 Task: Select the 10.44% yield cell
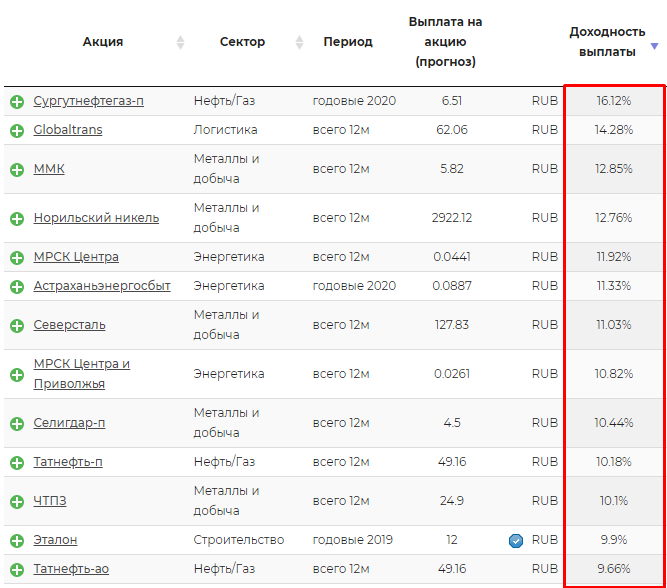(x=614, y=423)
